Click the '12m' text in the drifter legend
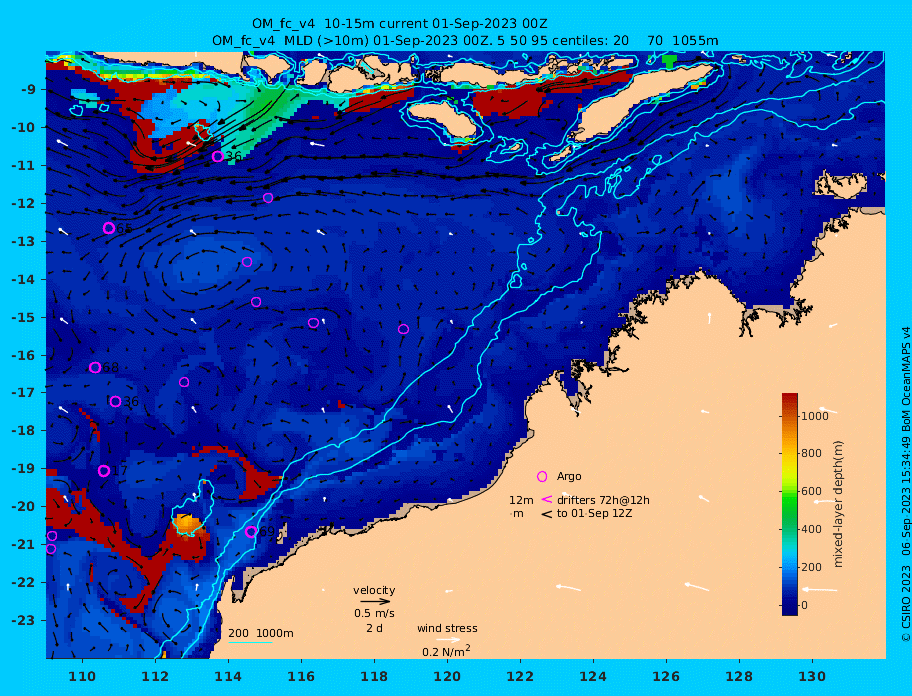This screenshot has height=696, width=912. (x=521, y=500)
